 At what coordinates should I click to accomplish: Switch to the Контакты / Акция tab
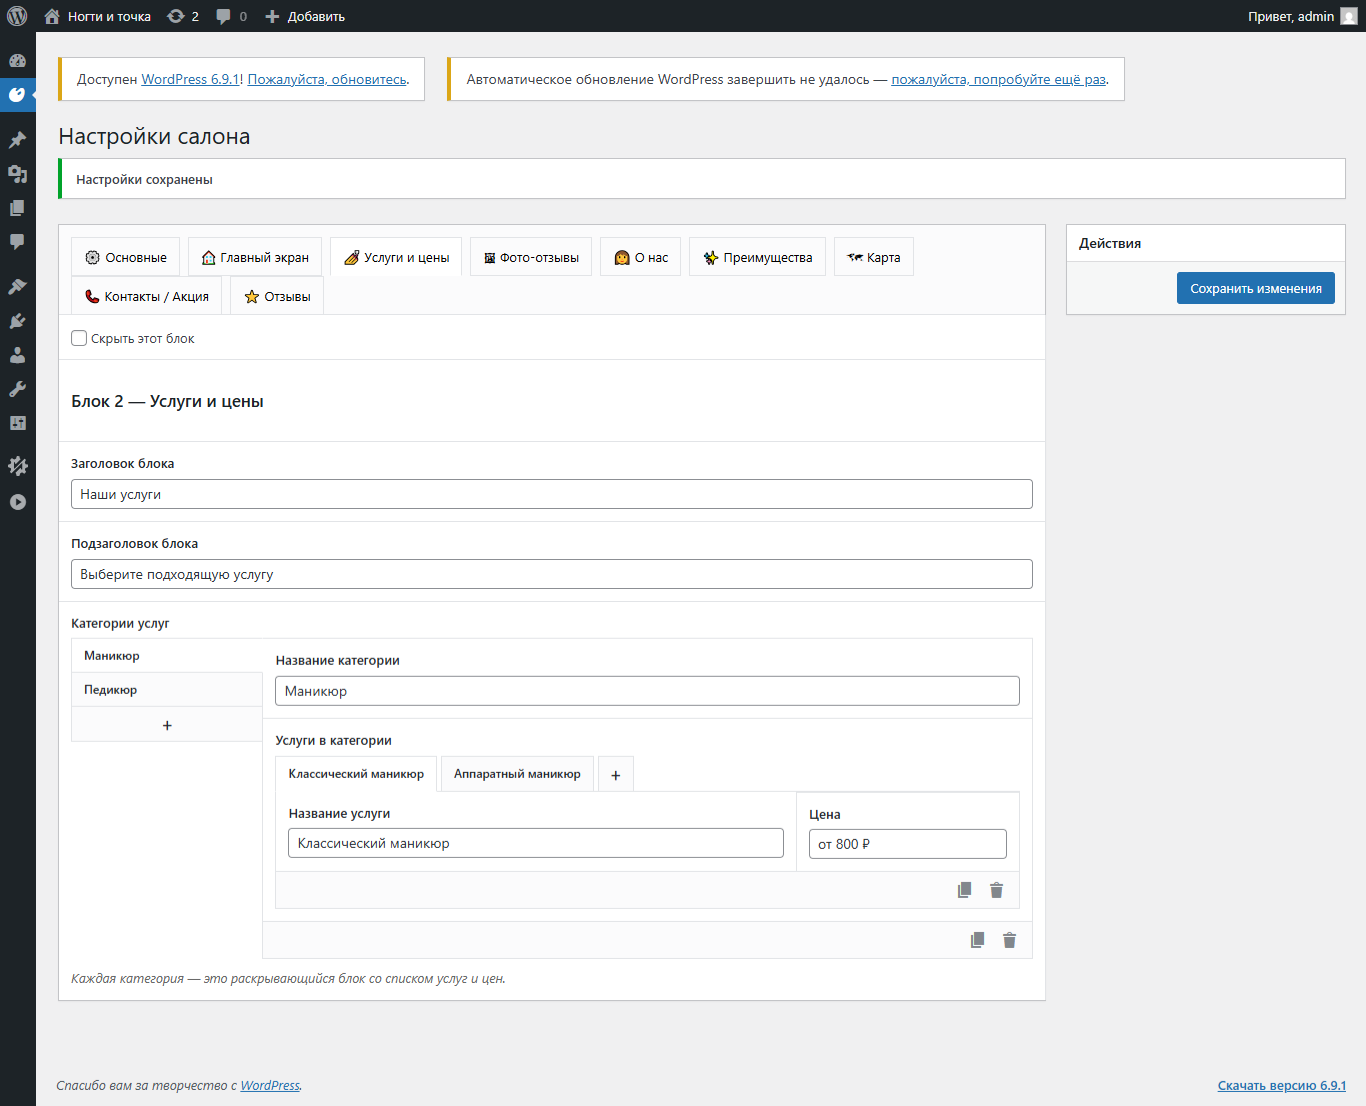[146, 296]
